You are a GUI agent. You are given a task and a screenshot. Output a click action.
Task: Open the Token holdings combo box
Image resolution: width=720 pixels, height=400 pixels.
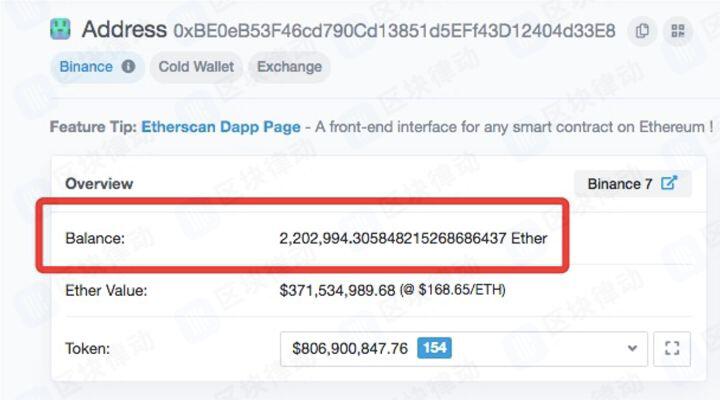[464, 349]
